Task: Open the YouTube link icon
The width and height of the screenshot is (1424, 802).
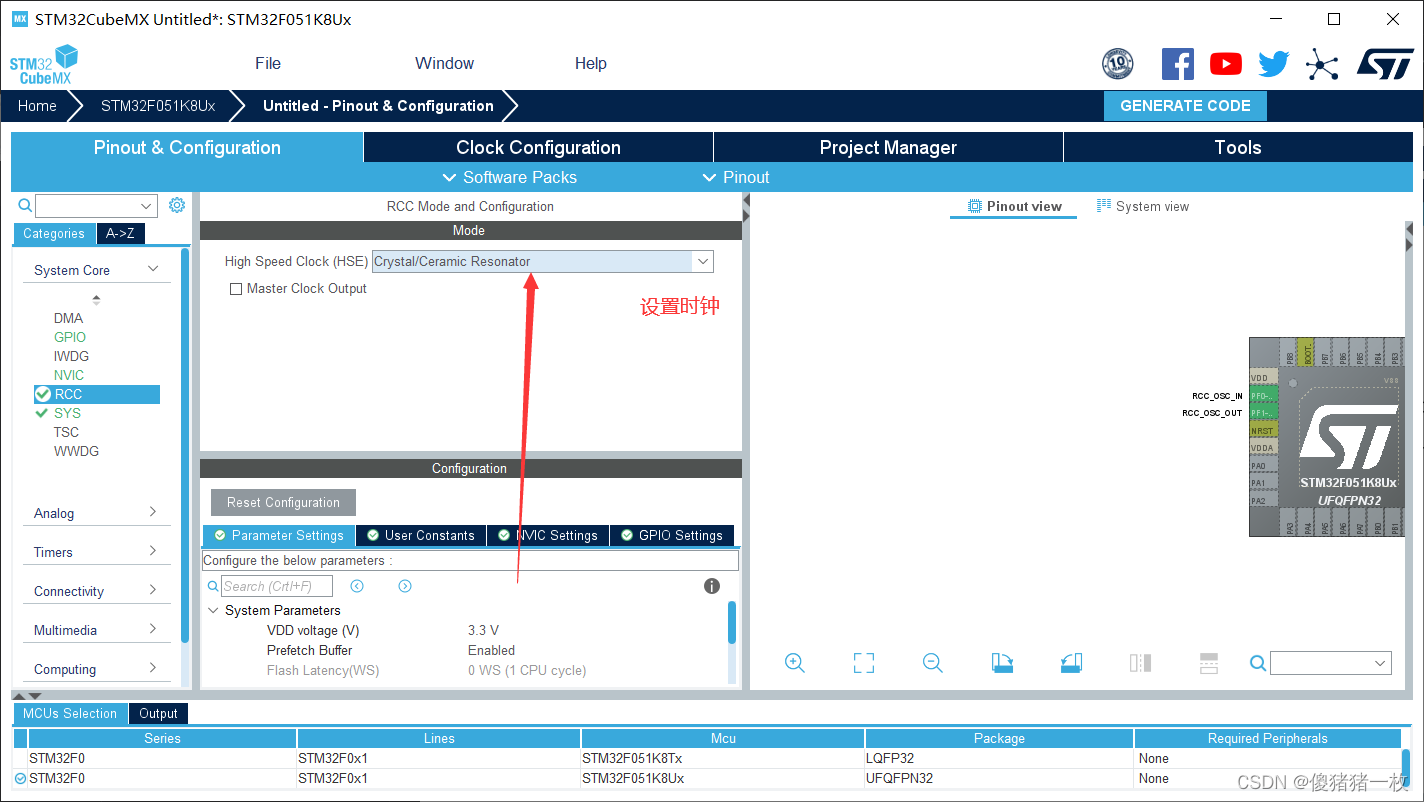Action: pyautogui.click(x=1226, y=64)
